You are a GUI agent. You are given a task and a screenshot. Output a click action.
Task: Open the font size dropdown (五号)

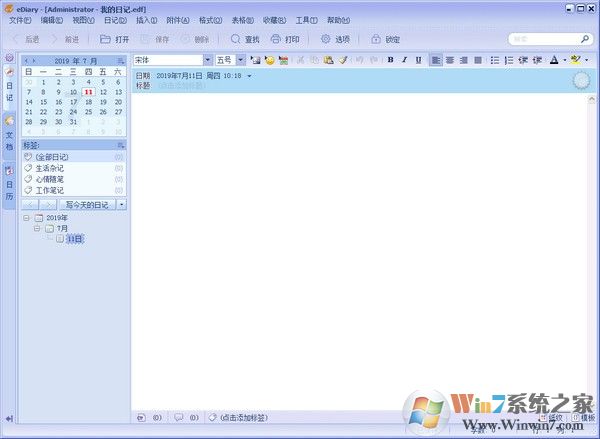[241, 60]
